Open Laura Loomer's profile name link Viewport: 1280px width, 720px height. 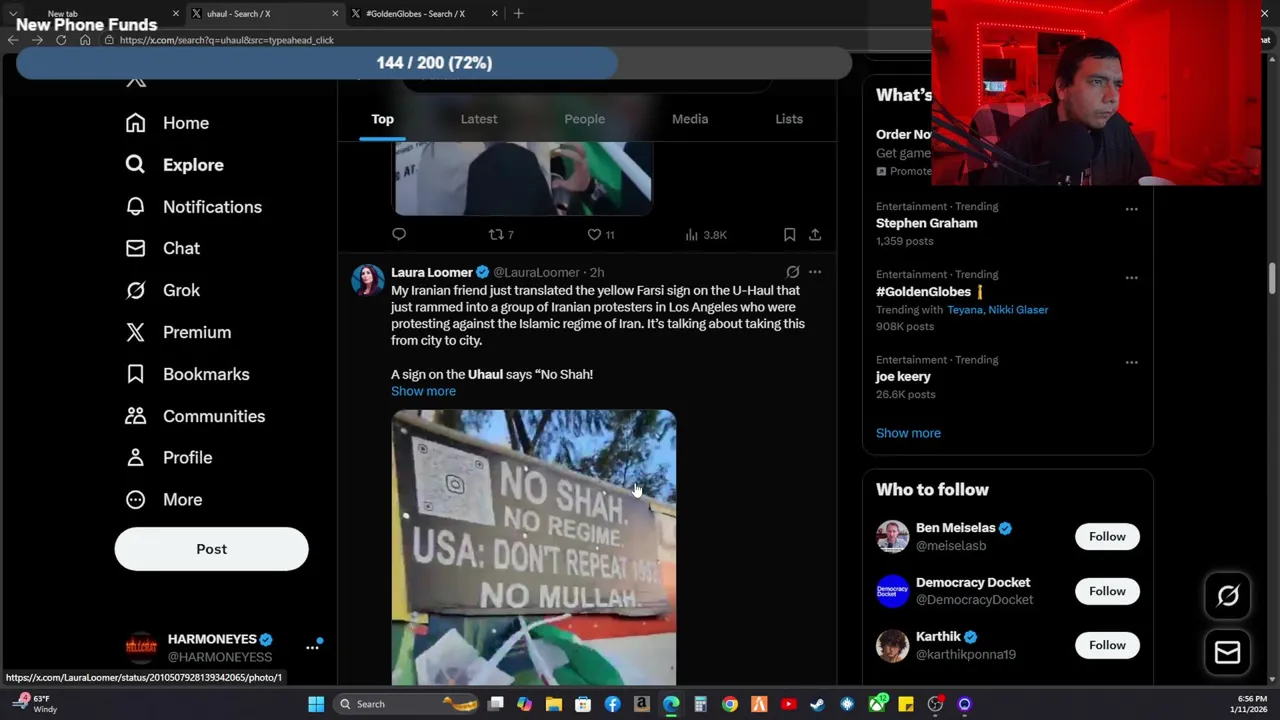(x=431, y=272)
